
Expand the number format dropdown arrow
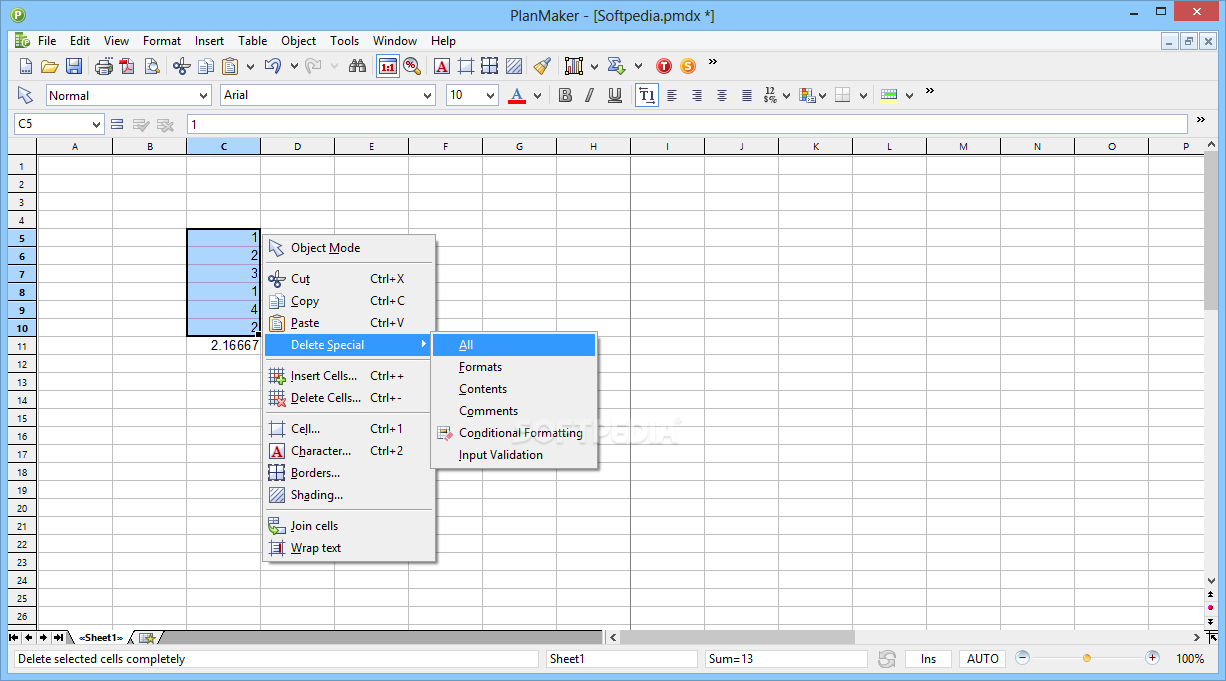(786, 96)
